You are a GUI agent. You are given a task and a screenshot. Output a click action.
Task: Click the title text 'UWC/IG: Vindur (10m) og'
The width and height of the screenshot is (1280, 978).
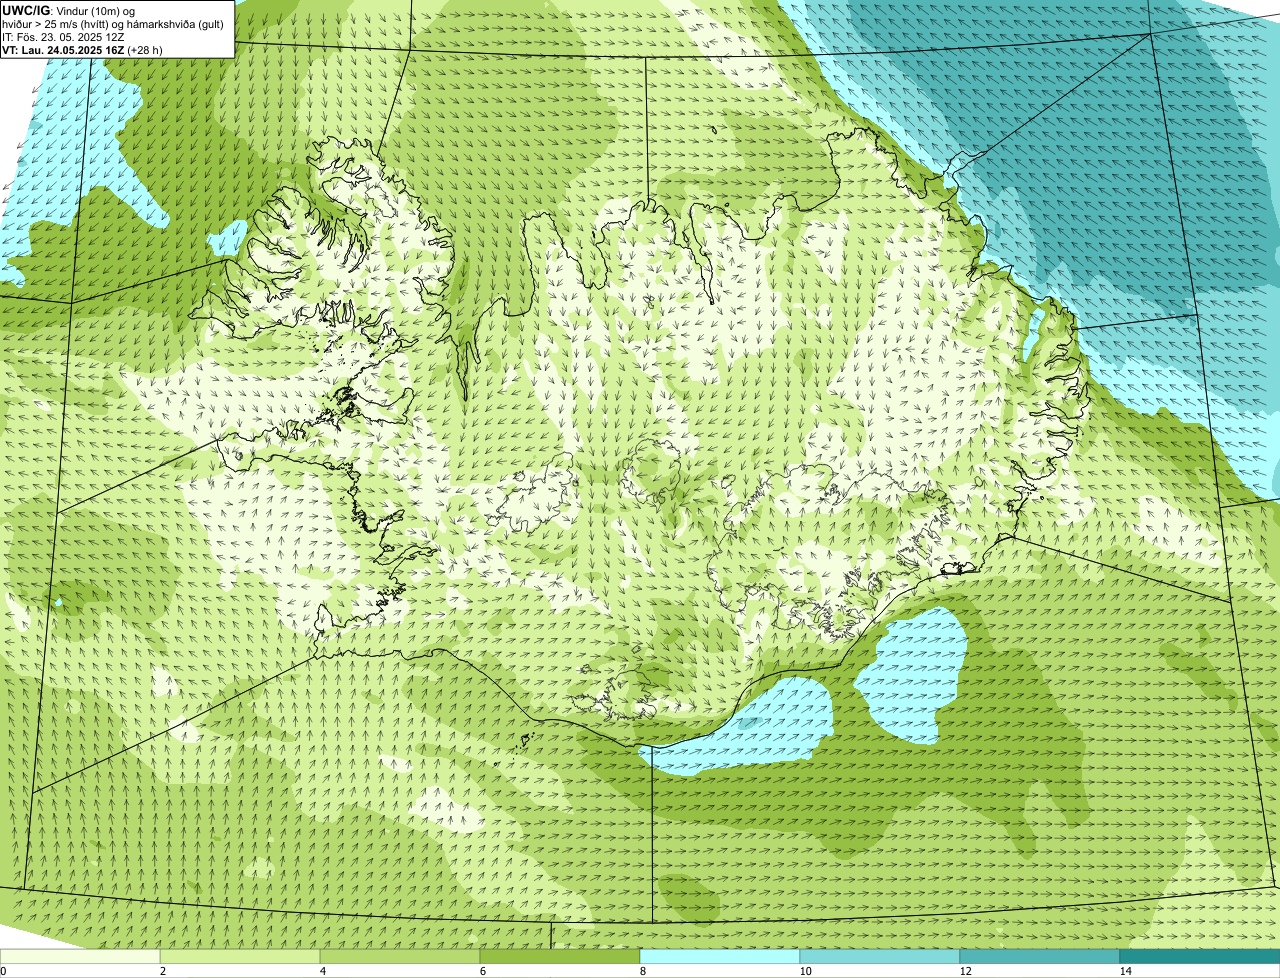pyautogui.click(x=68, y=10)
